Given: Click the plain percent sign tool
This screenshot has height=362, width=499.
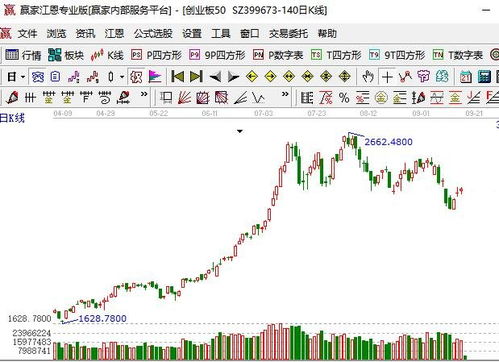Looking at the screenshot, I should pyautogui.click(x=344, y=98).
